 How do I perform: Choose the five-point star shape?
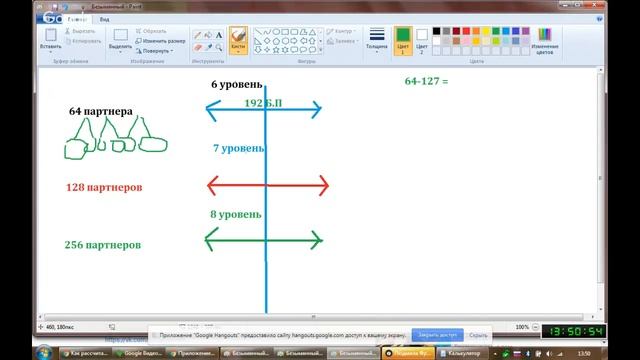coord(276,50)
